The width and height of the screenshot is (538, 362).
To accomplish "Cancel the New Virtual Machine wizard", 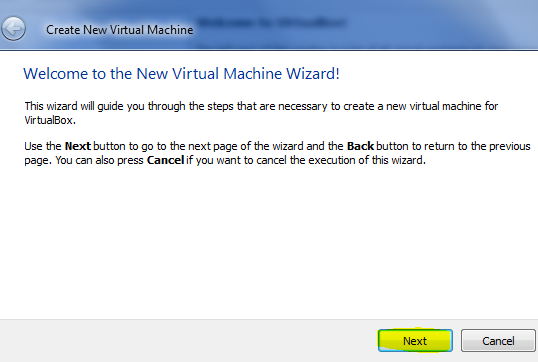I will (498, 341).
